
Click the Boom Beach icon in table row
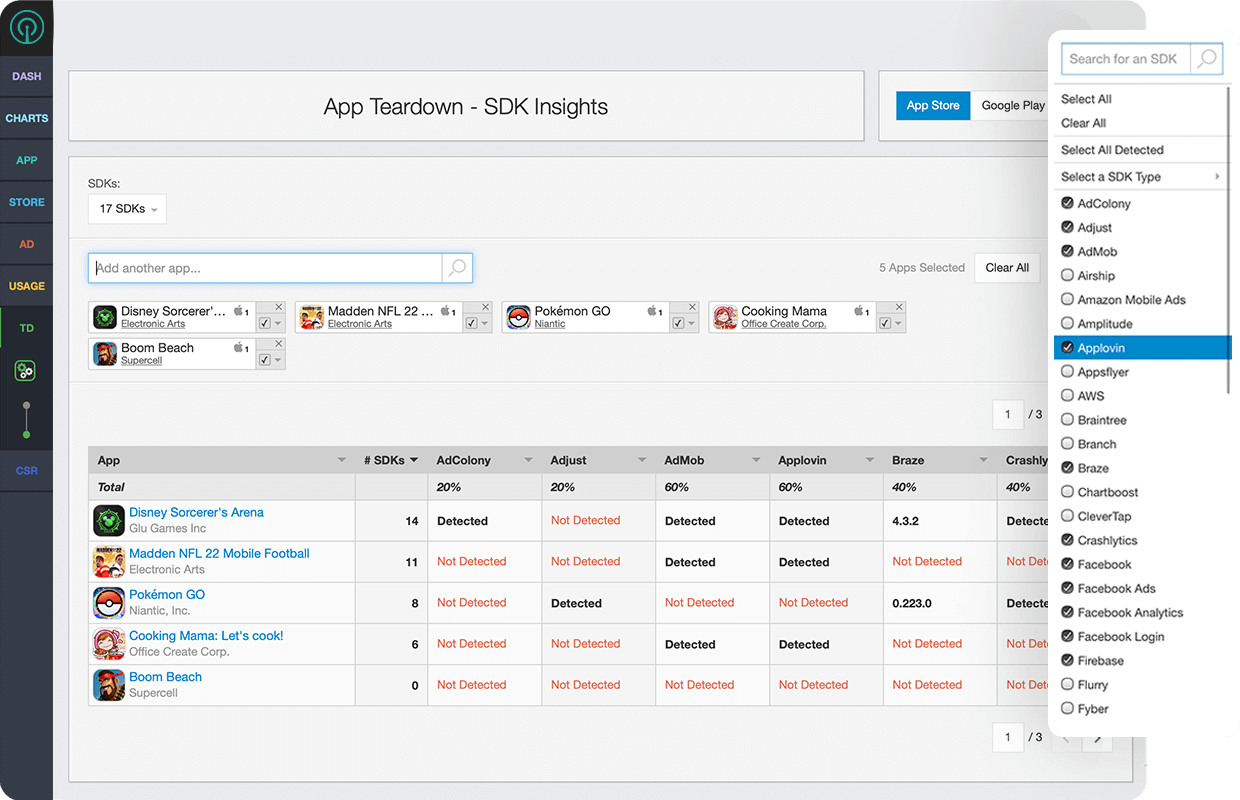point(108,685)
